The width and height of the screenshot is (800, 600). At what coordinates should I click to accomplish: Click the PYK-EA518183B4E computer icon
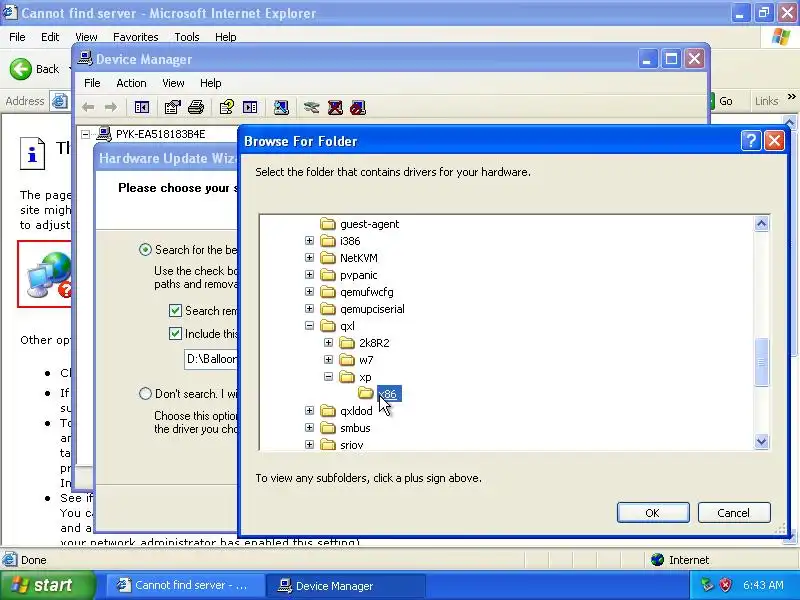pyautogui.click(x=104, y=134)
